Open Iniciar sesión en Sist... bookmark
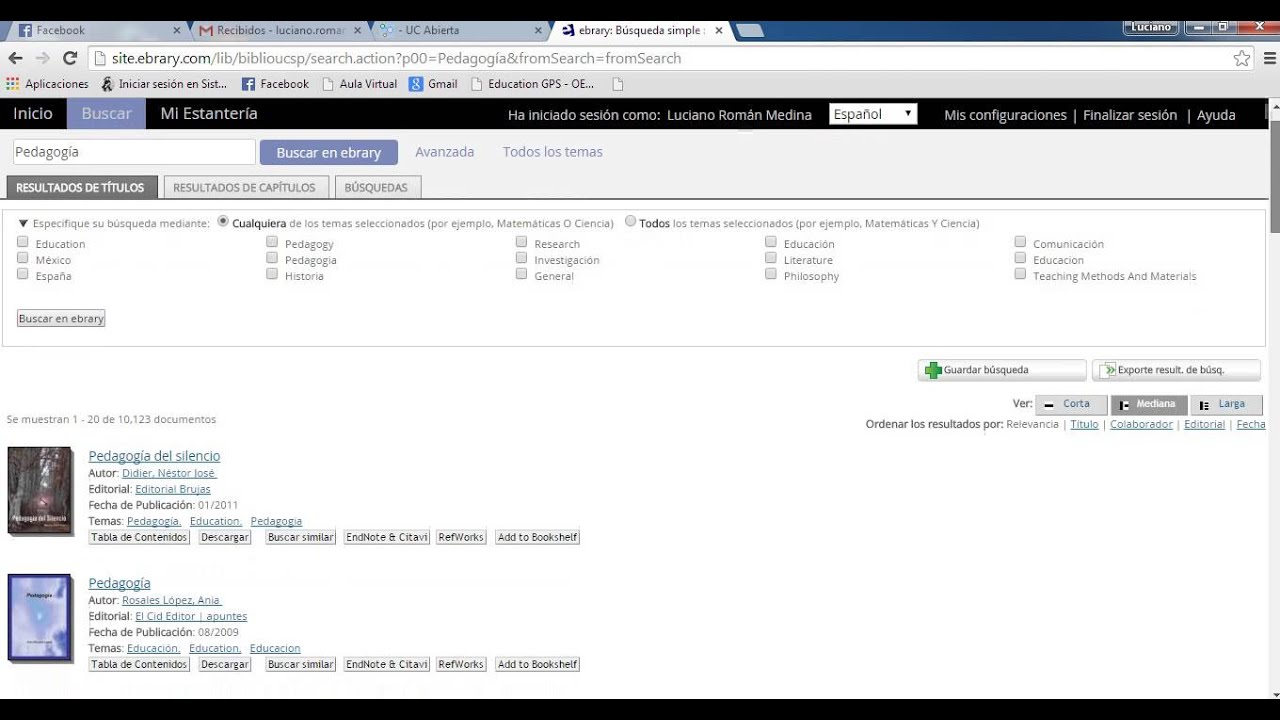The image size is (1280, 720). [165, 84]
